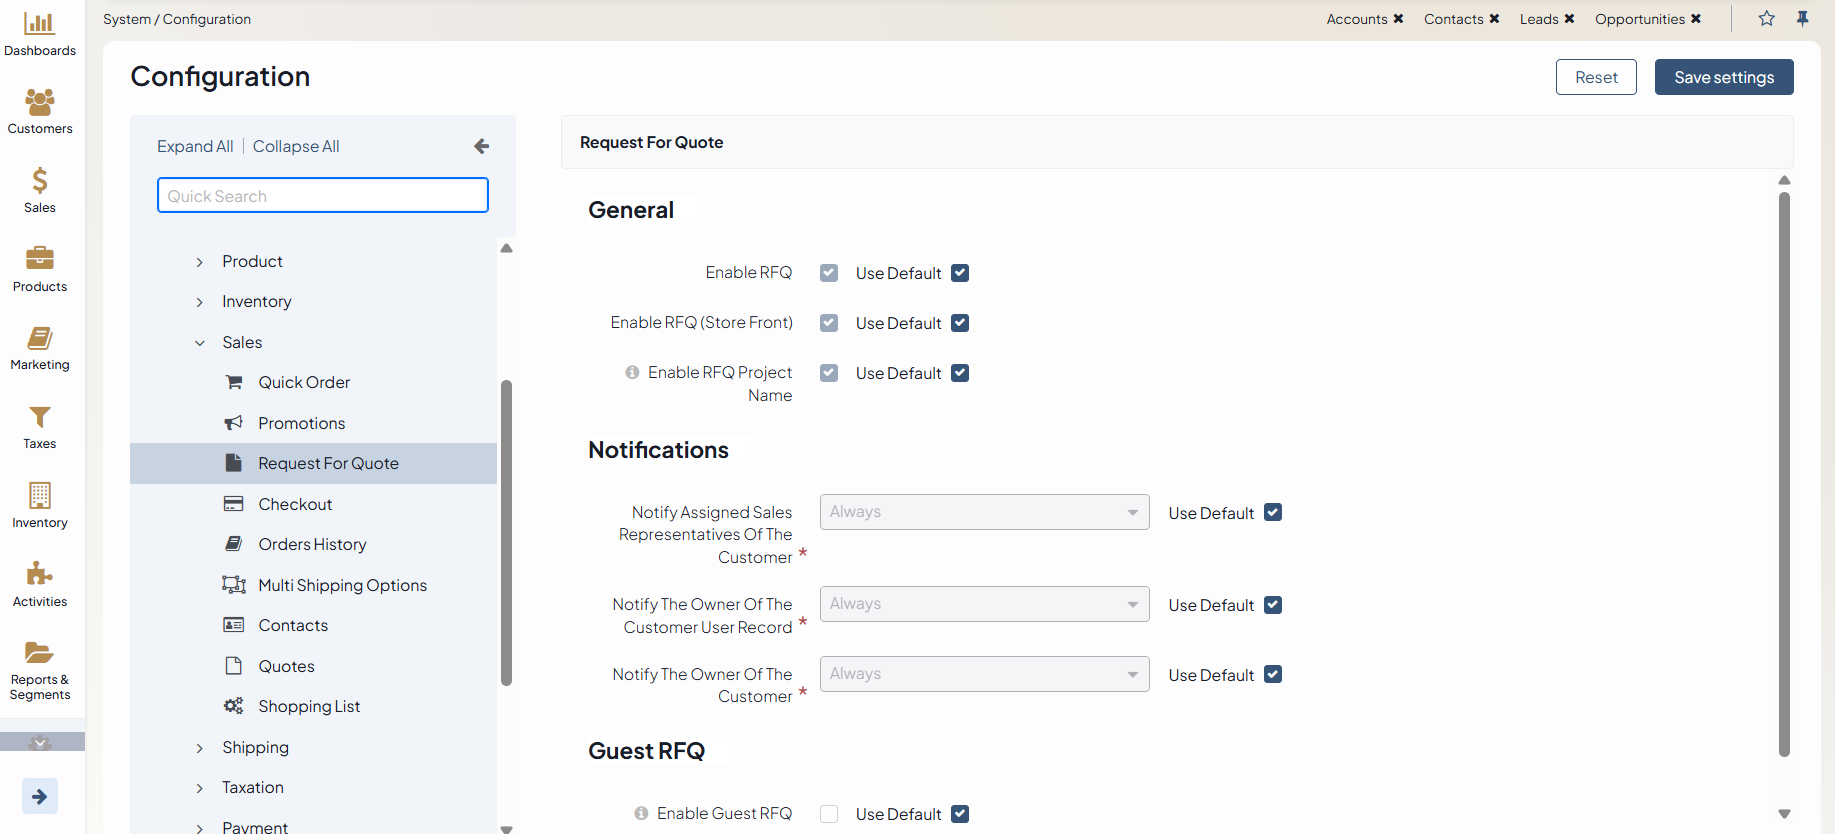The height and width of the screenshot is (834, 1835).
Task: Click the Quick Search input field
Action: (322, 196)
